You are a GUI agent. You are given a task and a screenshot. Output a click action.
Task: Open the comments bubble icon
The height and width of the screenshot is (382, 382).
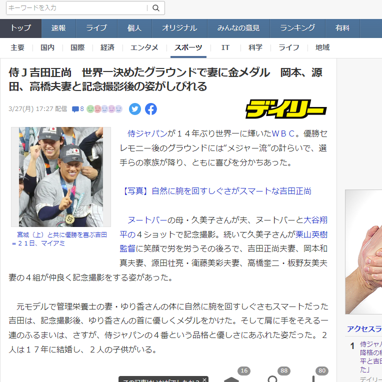click(x=76, y=109)
